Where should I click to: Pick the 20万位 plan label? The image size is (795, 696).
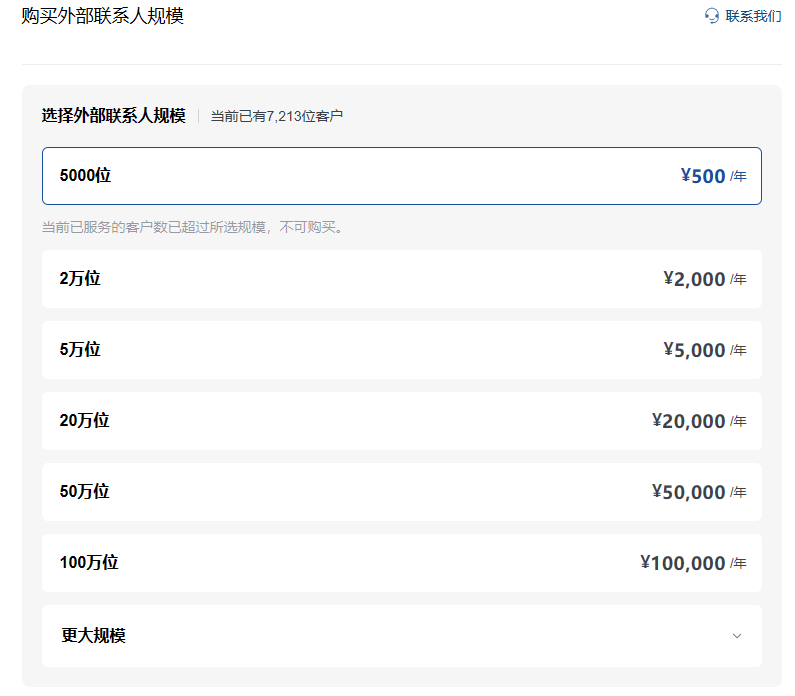[x=84, y=421]
